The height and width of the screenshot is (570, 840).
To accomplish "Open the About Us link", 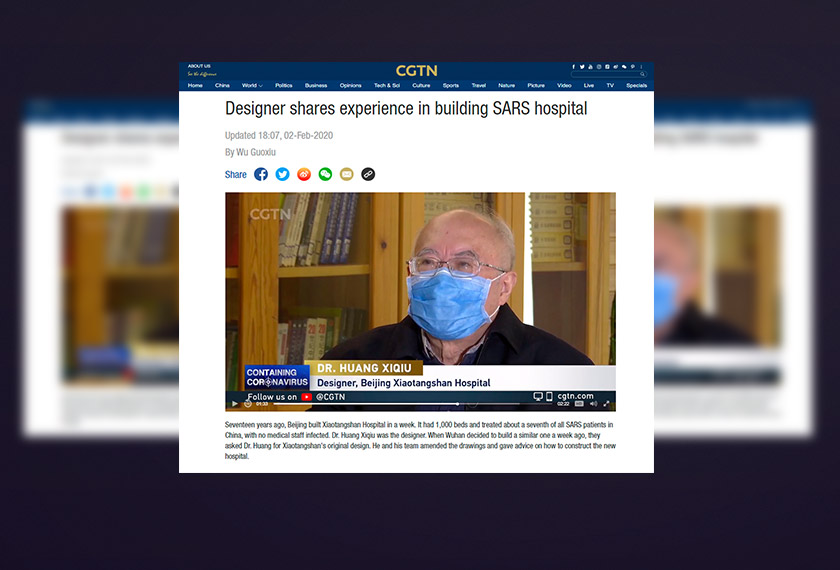I will (199, 66).
